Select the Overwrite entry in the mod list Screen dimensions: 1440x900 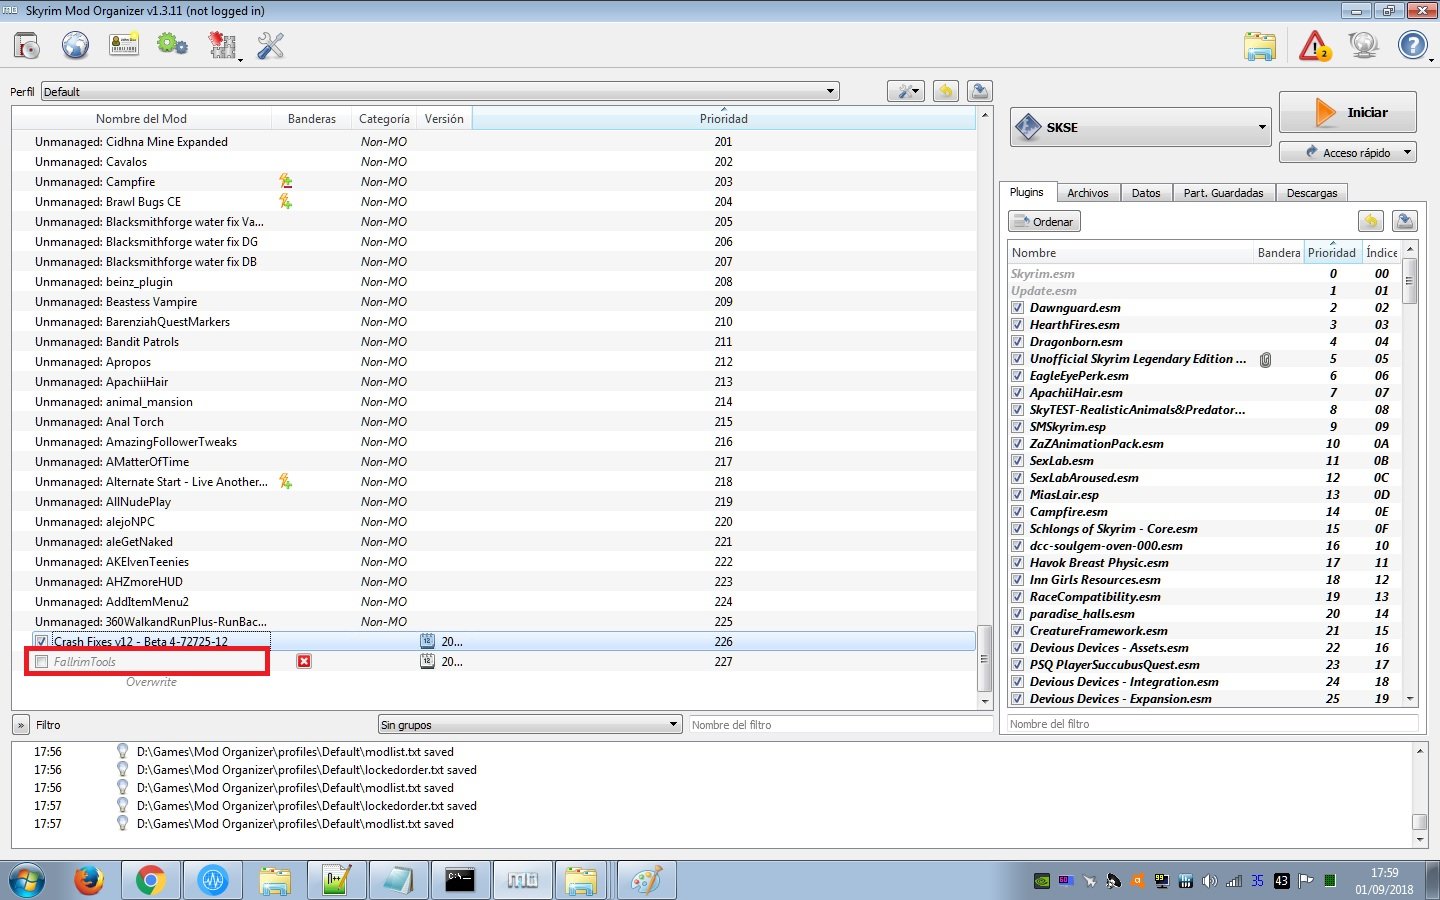click(151, 682)
